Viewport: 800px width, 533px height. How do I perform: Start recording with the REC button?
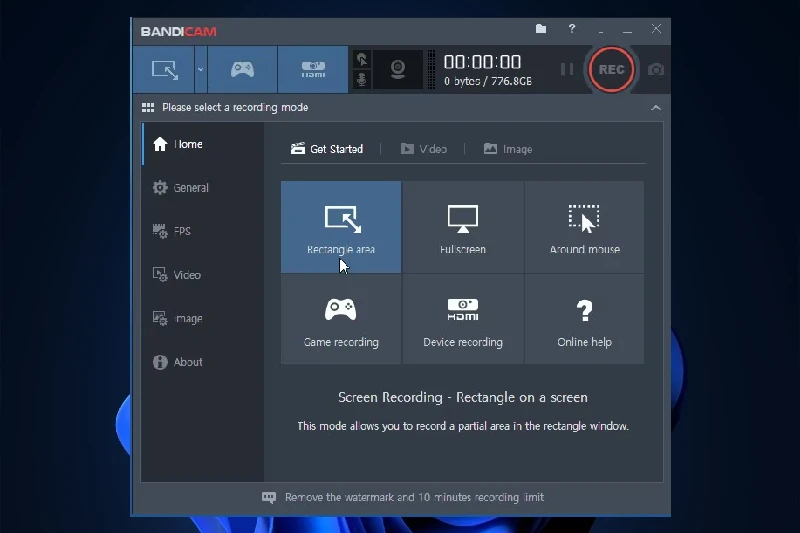611,69
